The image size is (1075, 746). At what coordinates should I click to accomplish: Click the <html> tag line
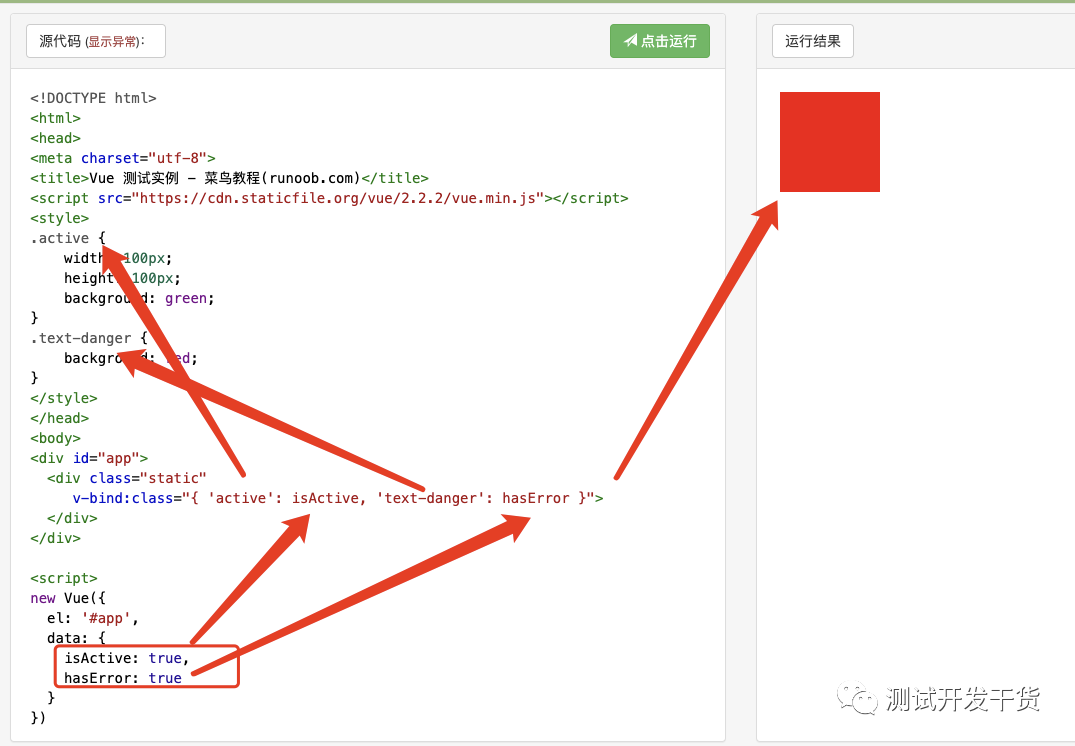56,119
